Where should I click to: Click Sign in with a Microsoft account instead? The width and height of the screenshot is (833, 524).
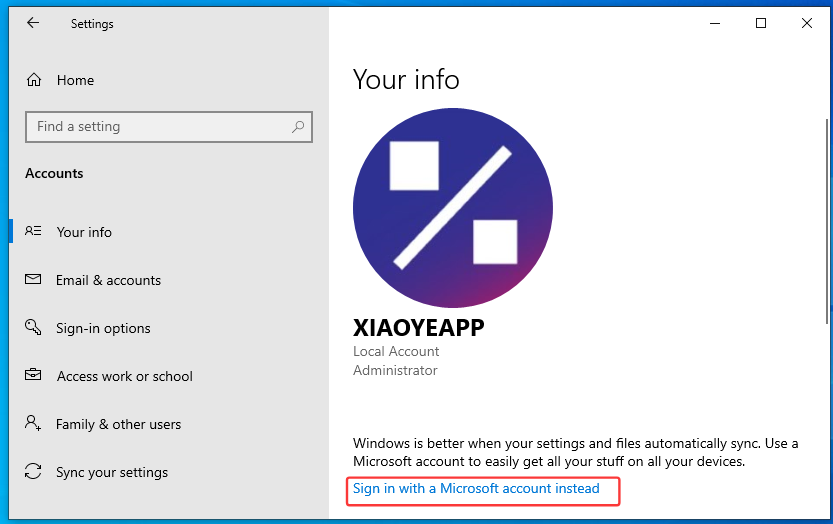point(476,489)
